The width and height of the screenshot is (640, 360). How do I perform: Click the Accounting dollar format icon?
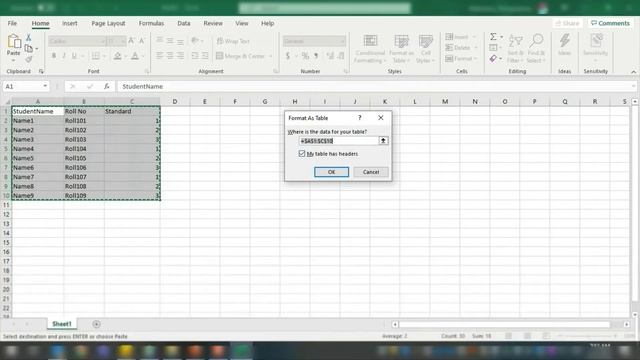pyautogui.click(x=288, y=56)
